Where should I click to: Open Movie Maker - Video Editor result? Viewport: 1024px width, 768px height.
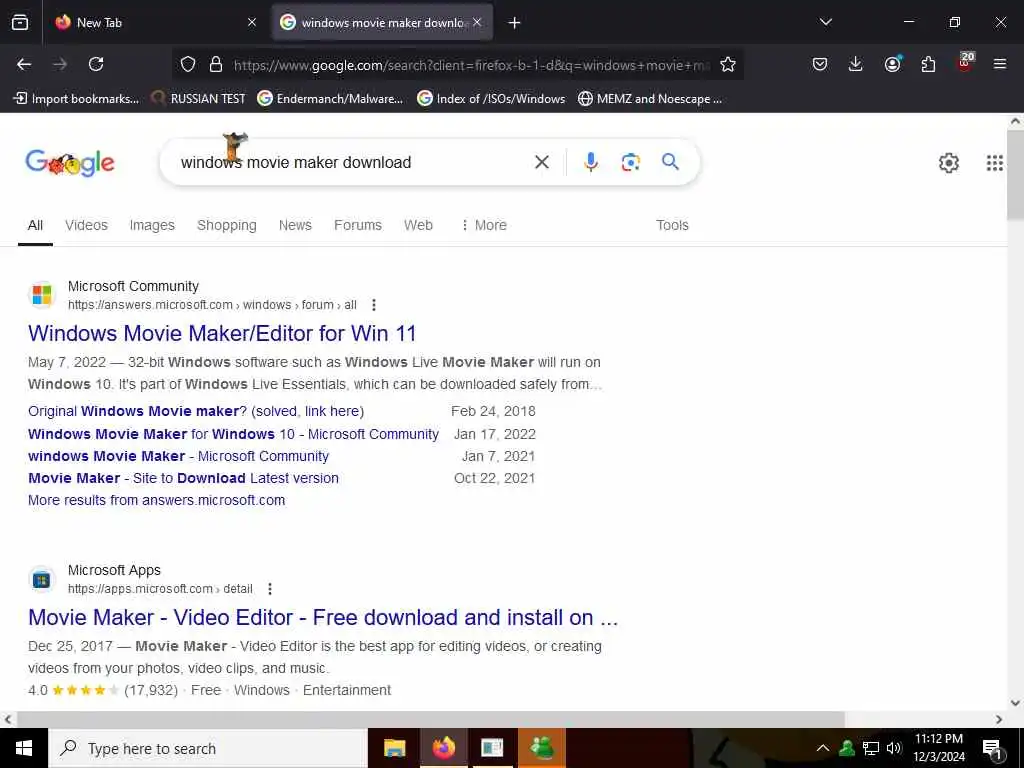(x=323, y=618)
